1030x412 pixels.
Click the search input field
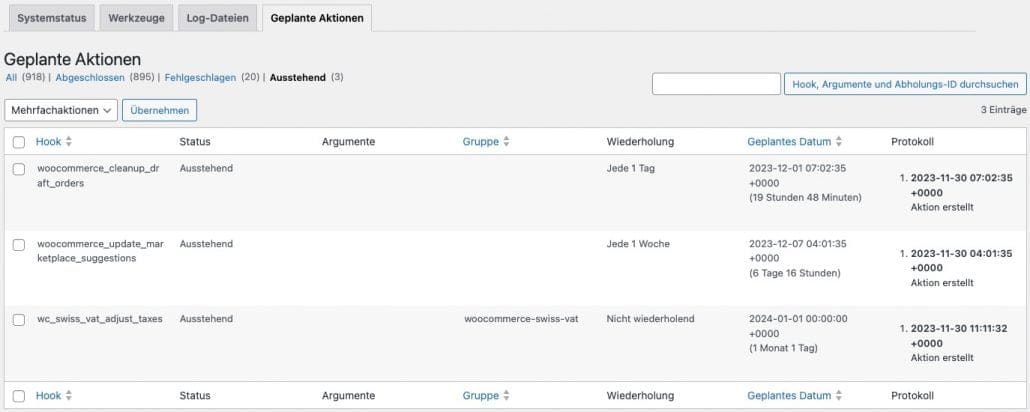(716, 84)
